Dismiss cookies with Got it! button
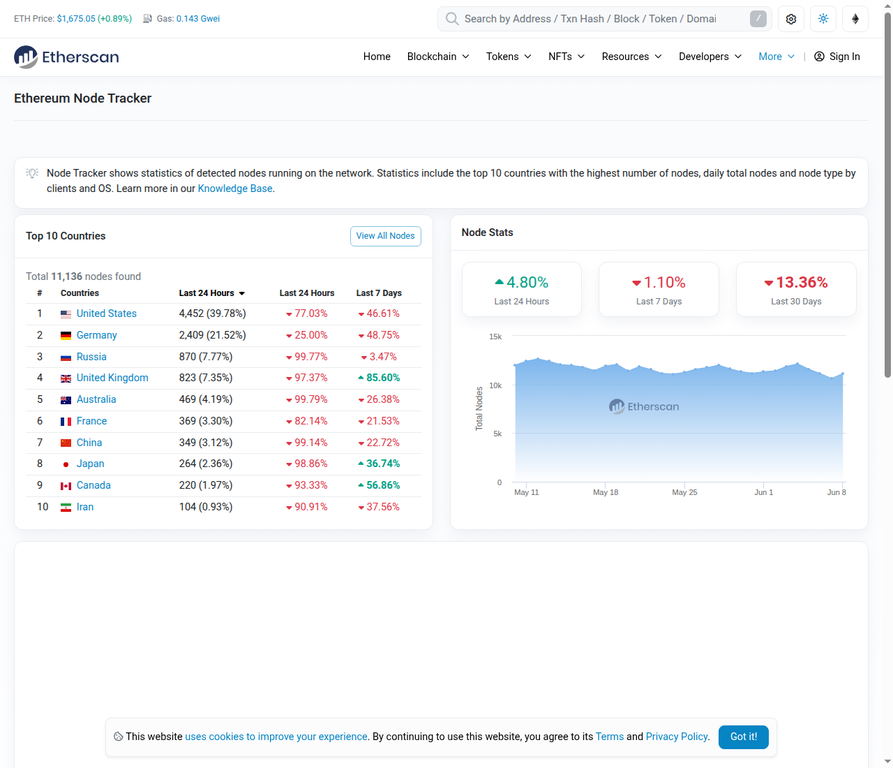 [x=743, y=737]
